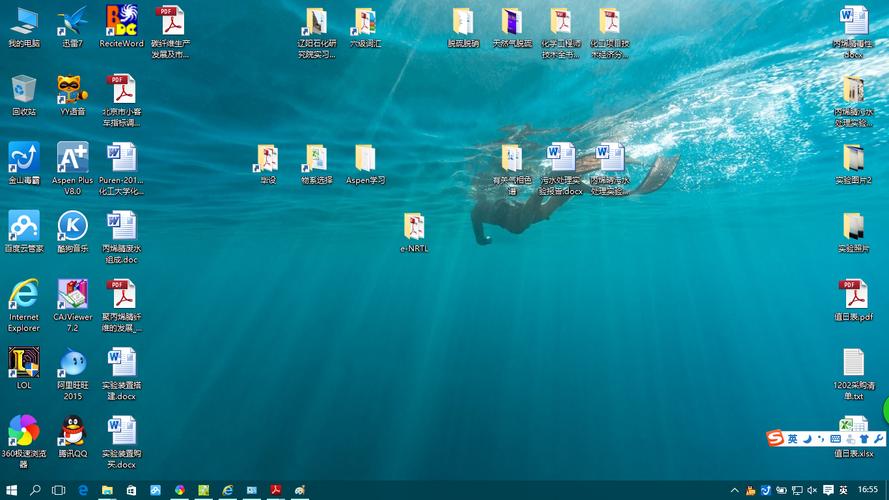Check the battery tray icon

click(781, 490)
